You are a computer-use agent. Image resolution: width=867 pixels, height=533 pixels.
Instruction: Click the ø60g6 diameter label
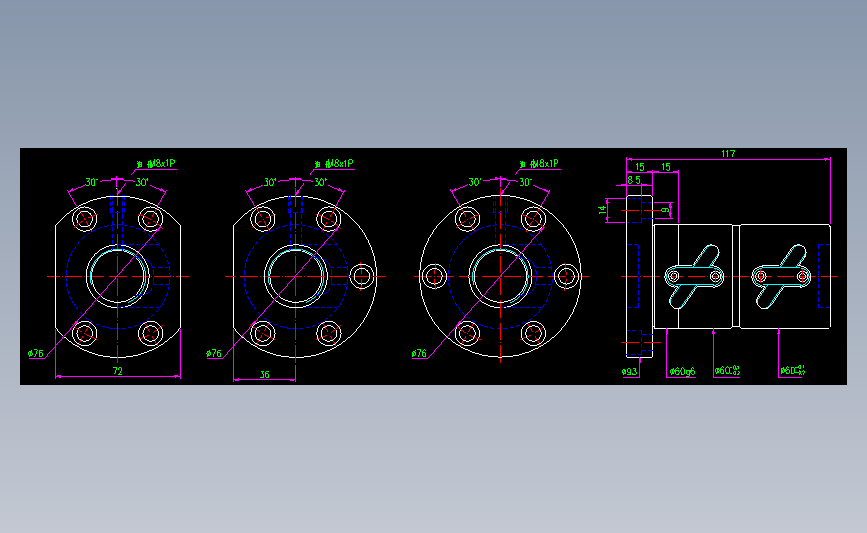pos(682,372)
